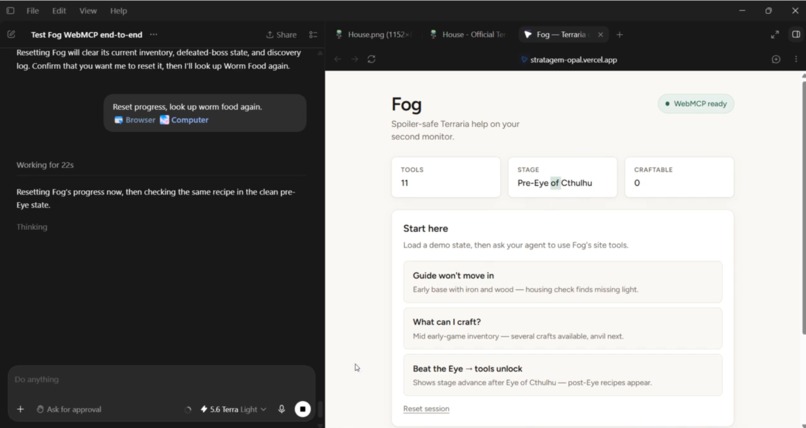This screenshot has height=428, width=806.
Task: Click the TOOLS 11 stat card
Action: pyautogui.click(x=446, y=177)
